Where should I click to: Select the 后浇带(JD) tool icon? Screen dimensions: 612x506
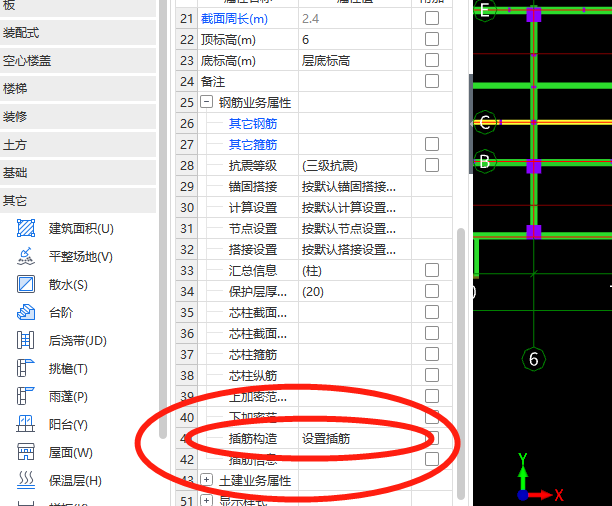point(26,340)
